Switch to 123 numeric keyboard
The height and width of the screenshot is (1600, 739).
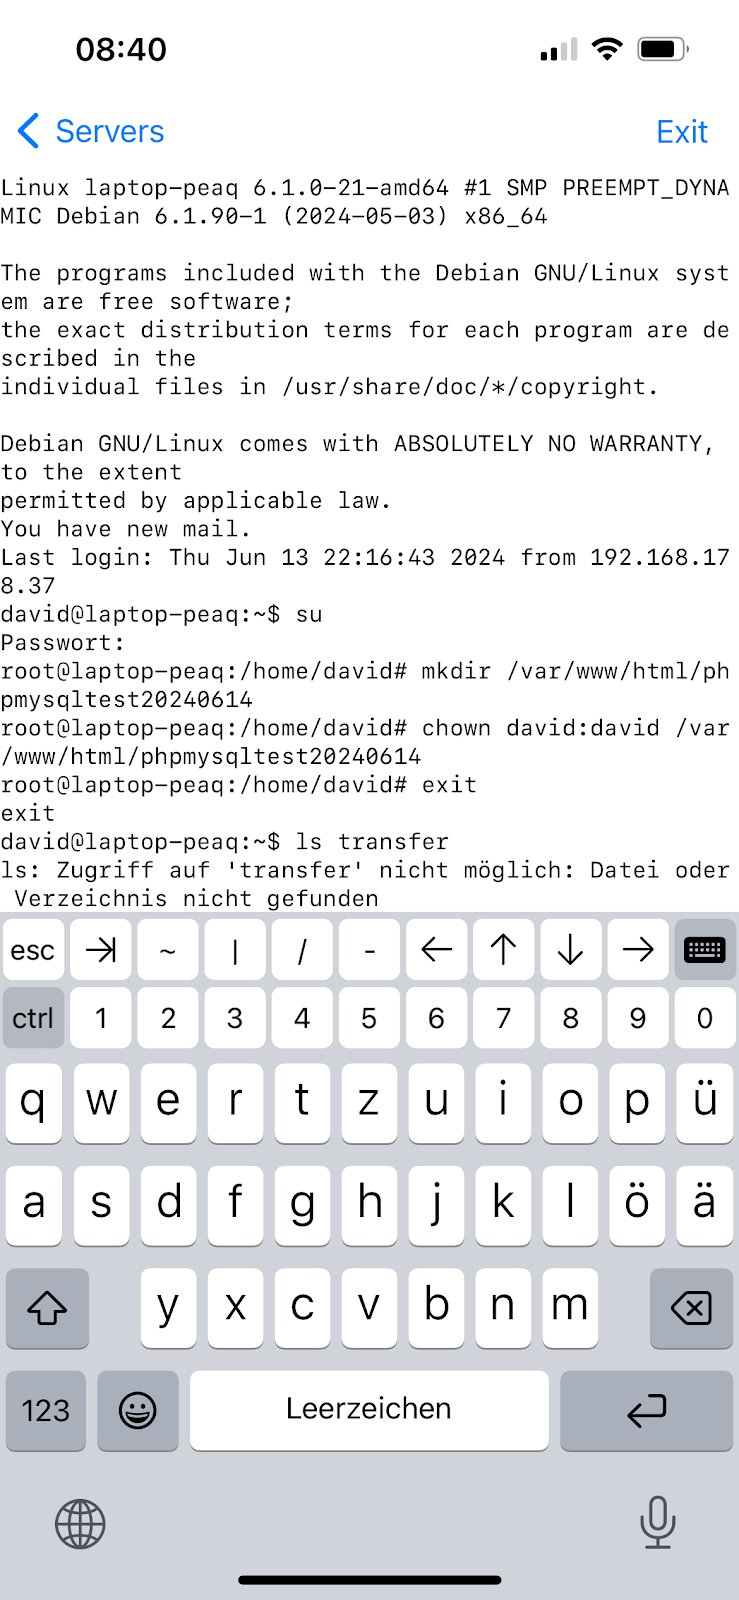coord(46,1410)
